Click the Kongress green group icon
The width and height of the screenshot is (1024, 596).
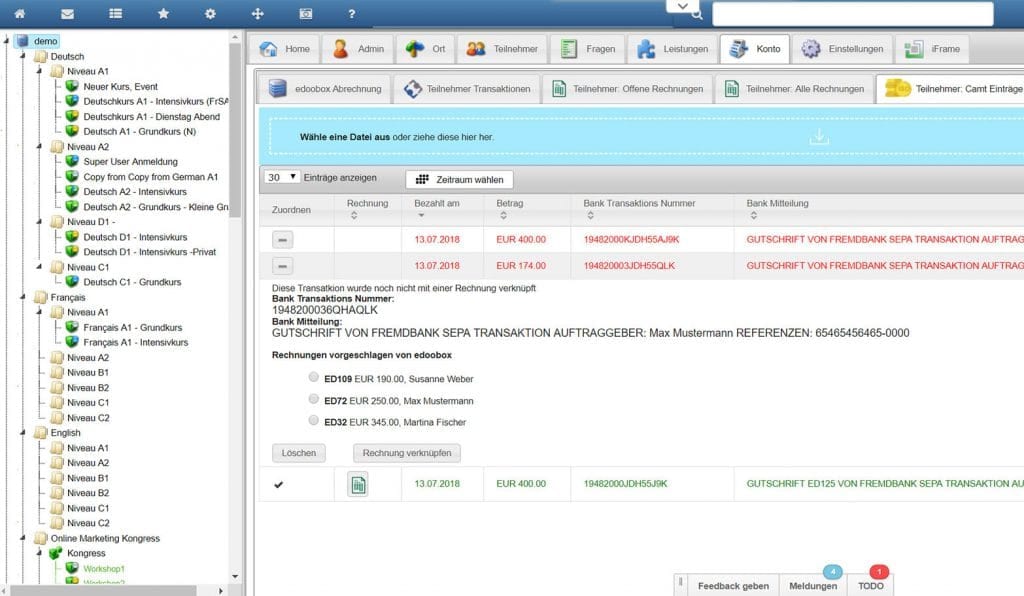click(x=56, y=553)
